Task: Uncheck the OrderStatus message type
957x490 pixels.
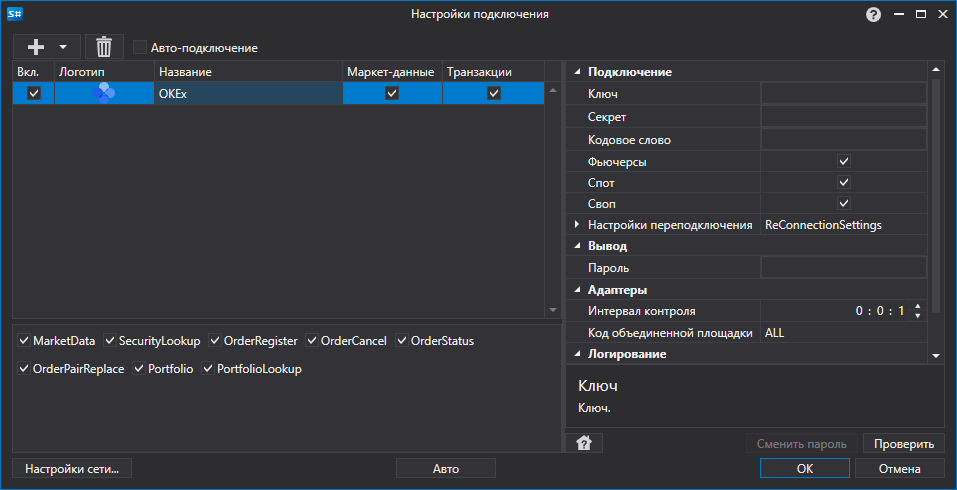Action: coord(402,340)
